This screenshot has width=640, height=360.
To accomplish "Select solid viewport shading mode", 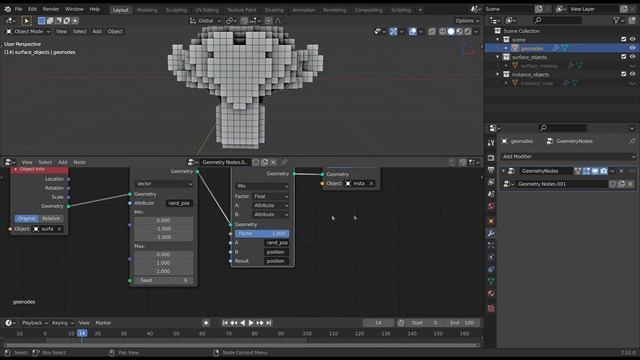I will pos(451,31).
